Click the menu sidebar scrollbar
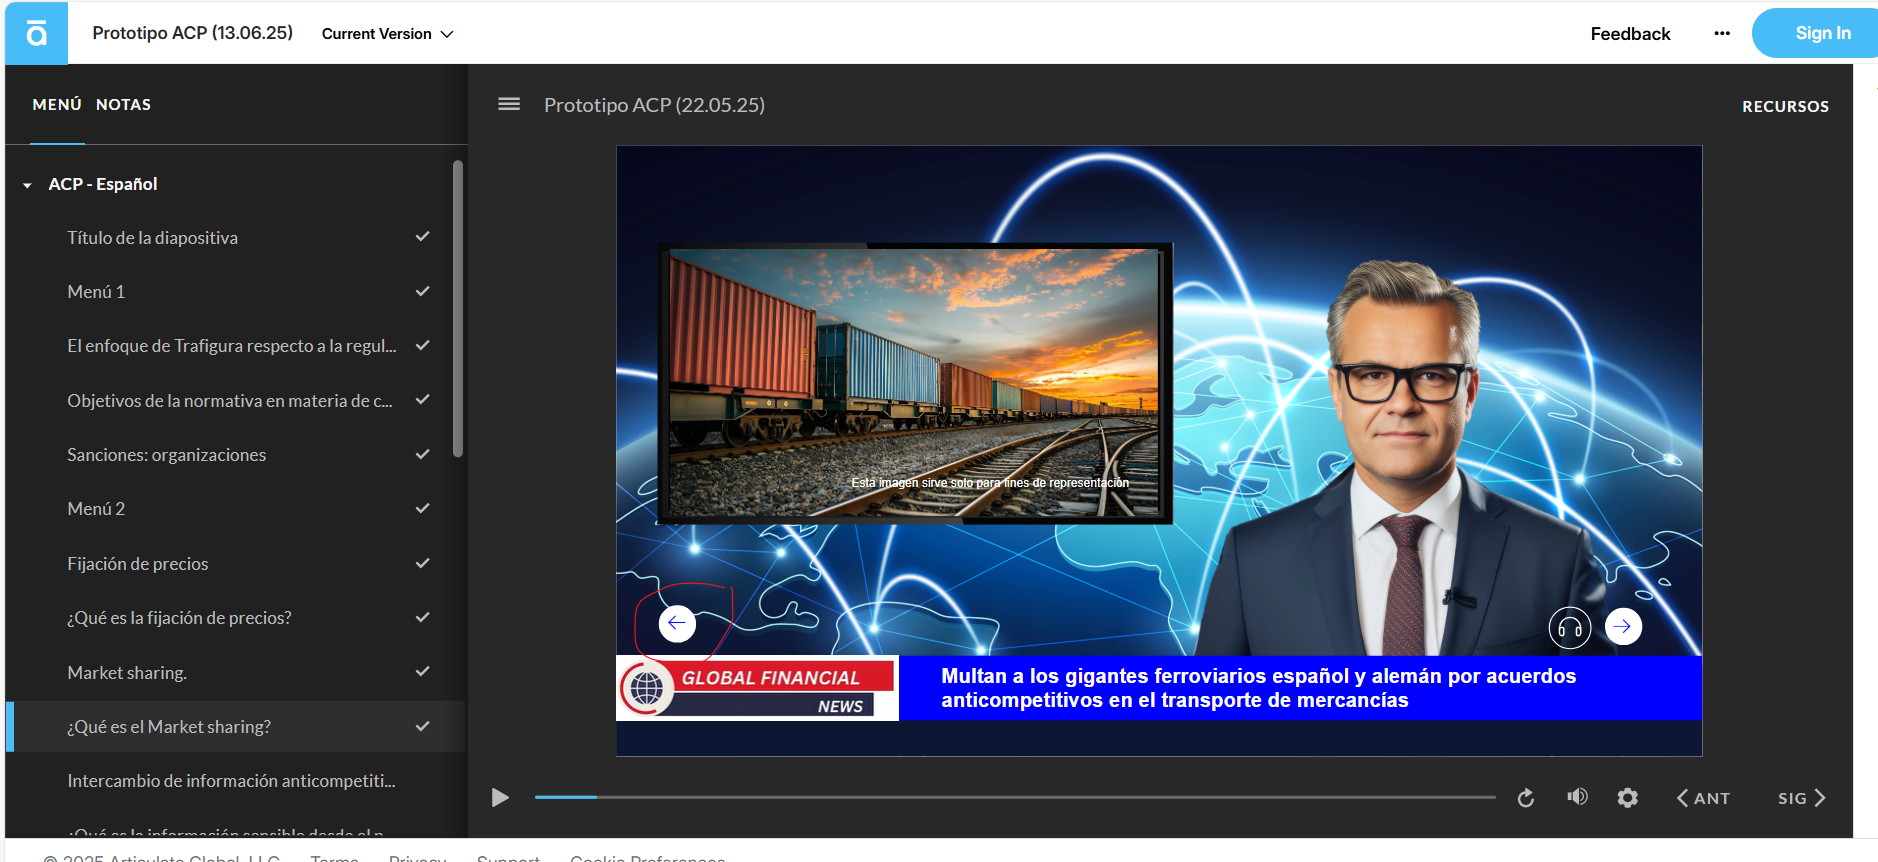1878x862 pixels. click(458, 308)
